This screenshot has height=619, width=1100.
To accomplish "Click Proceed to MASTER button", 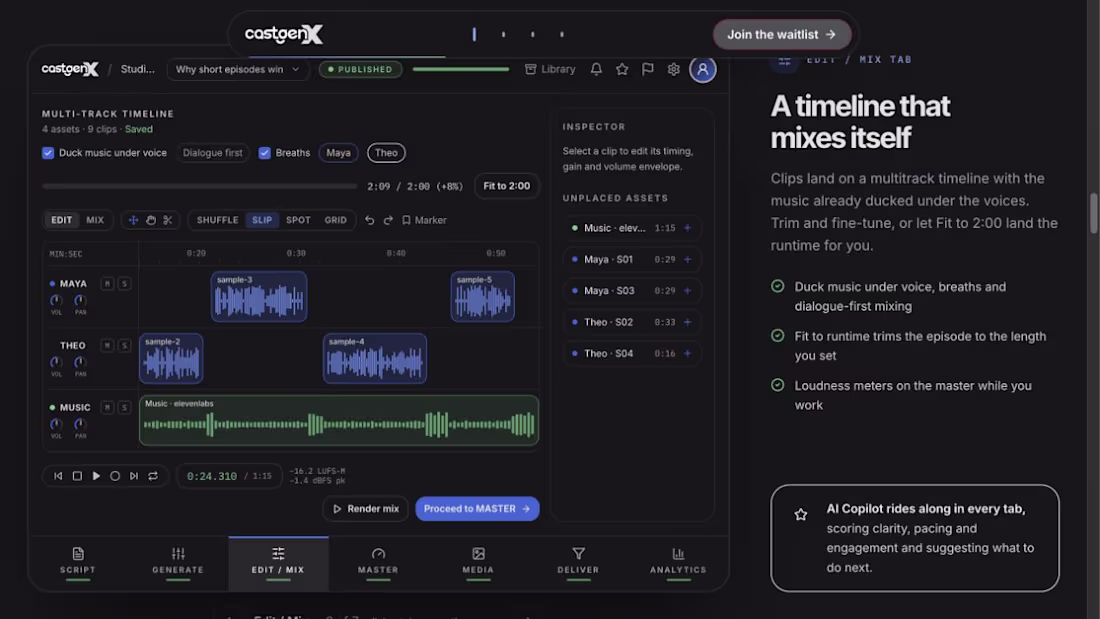I will click(x=477, y=509).
